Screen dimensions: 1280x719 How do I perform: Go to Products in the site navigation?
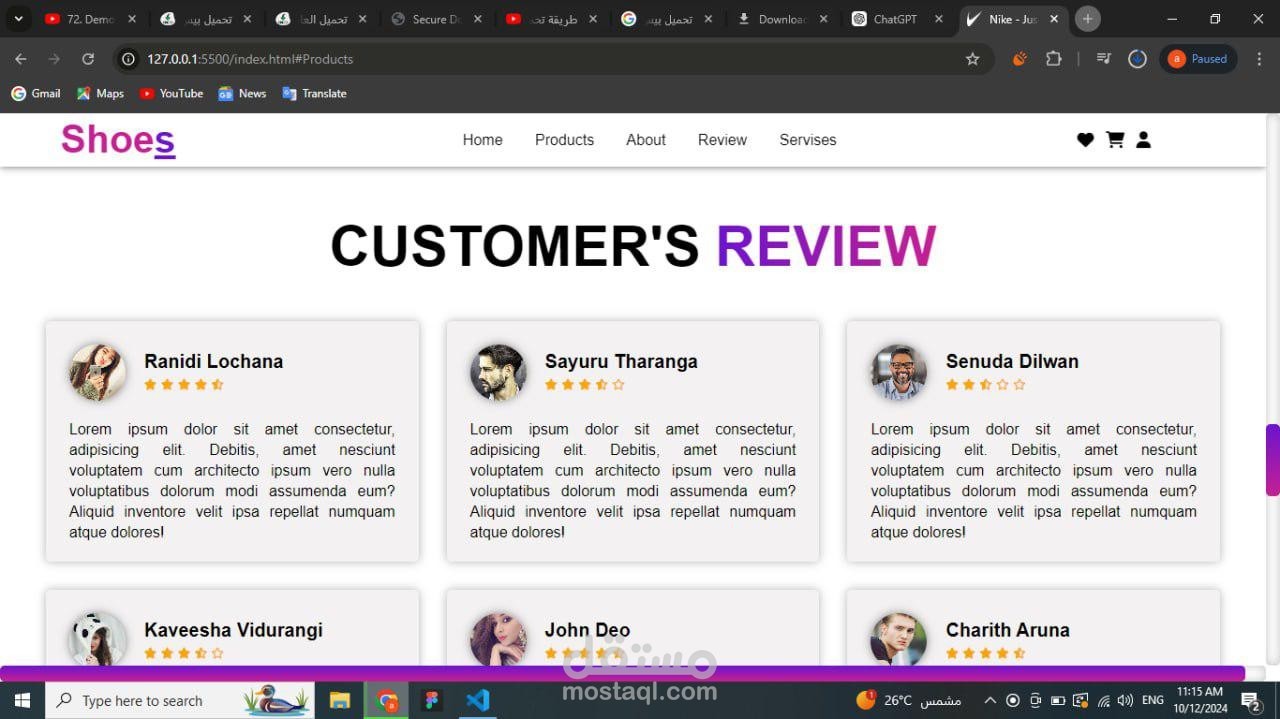(564, 140)
